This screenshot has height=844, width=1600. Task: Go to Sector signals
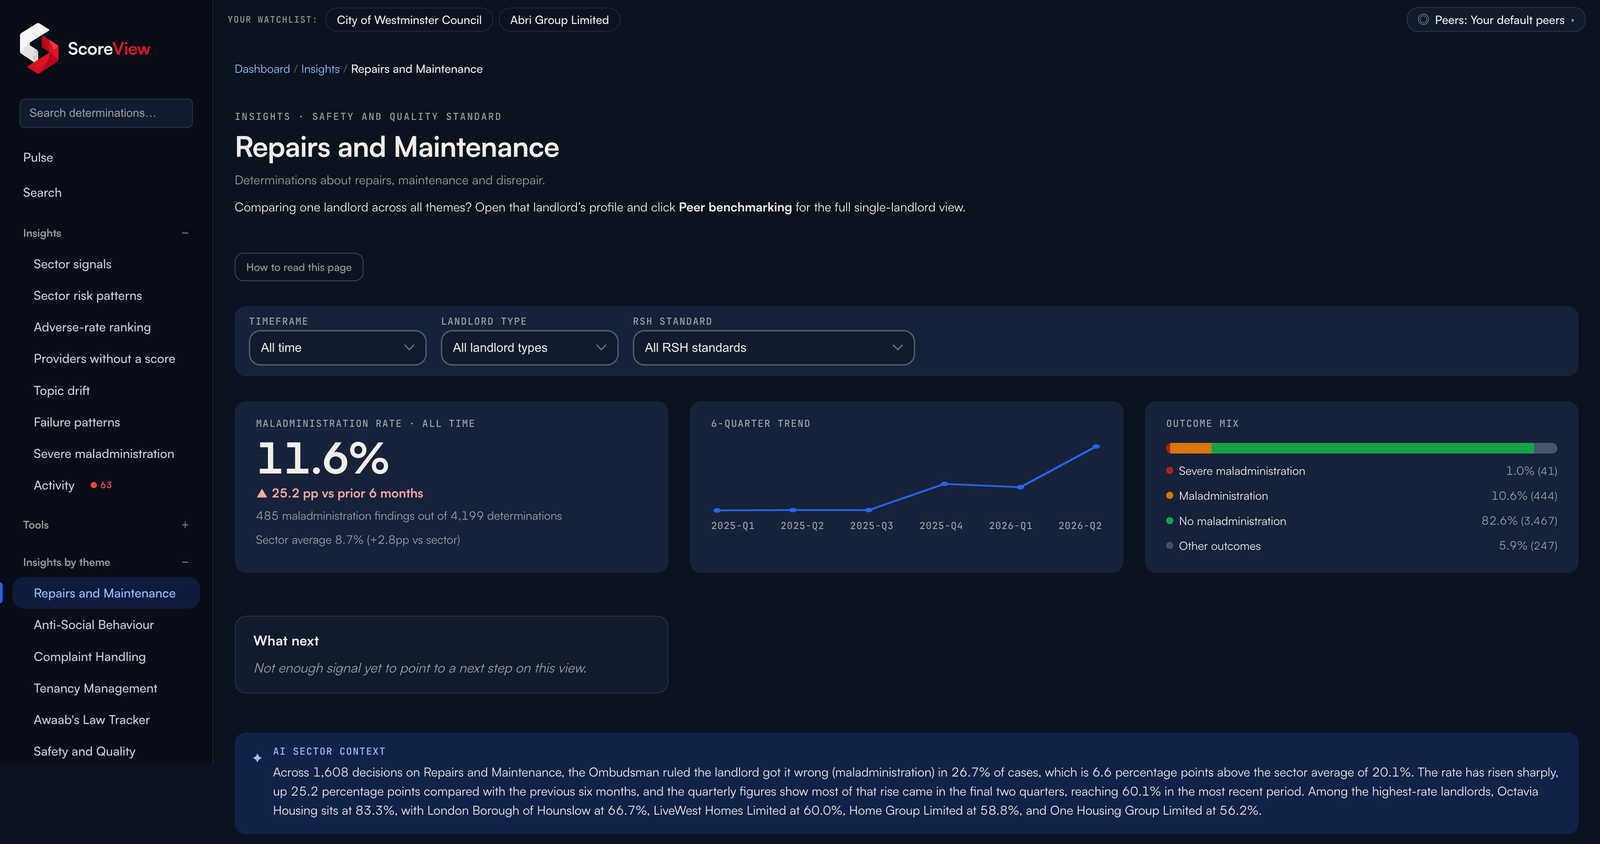(x=72, y=264)
